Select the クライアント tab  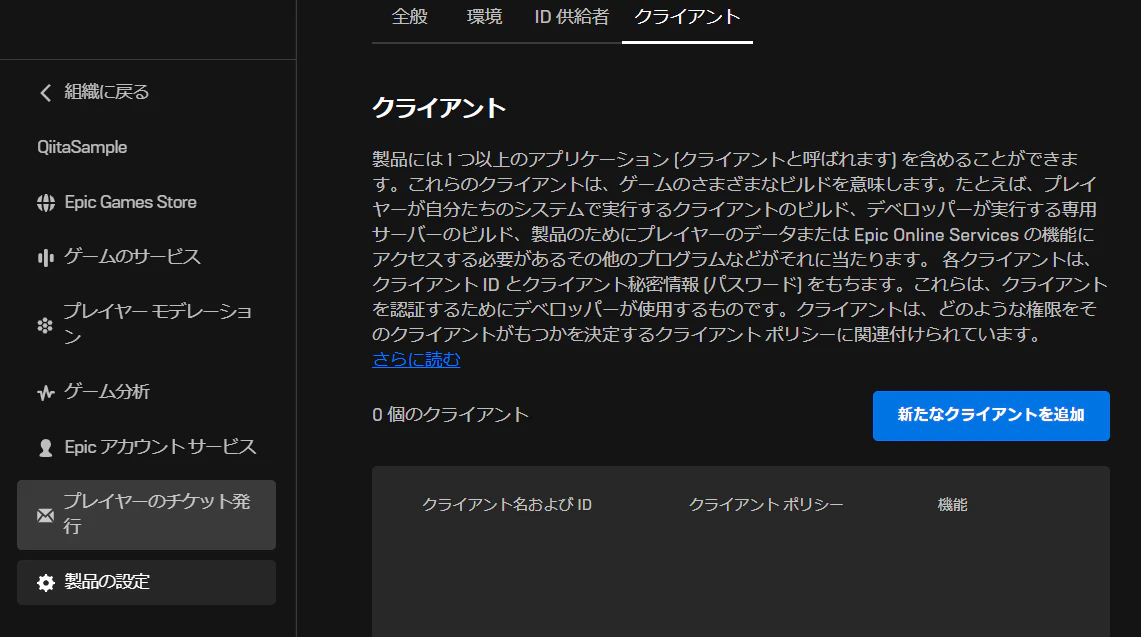688,17
